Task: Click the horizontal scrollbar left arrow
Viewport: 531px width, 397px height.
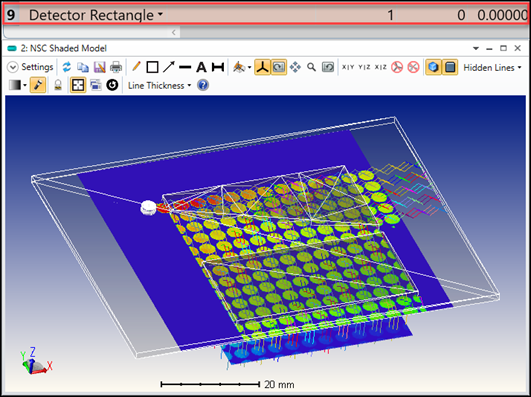Action: tap(174, 33)
